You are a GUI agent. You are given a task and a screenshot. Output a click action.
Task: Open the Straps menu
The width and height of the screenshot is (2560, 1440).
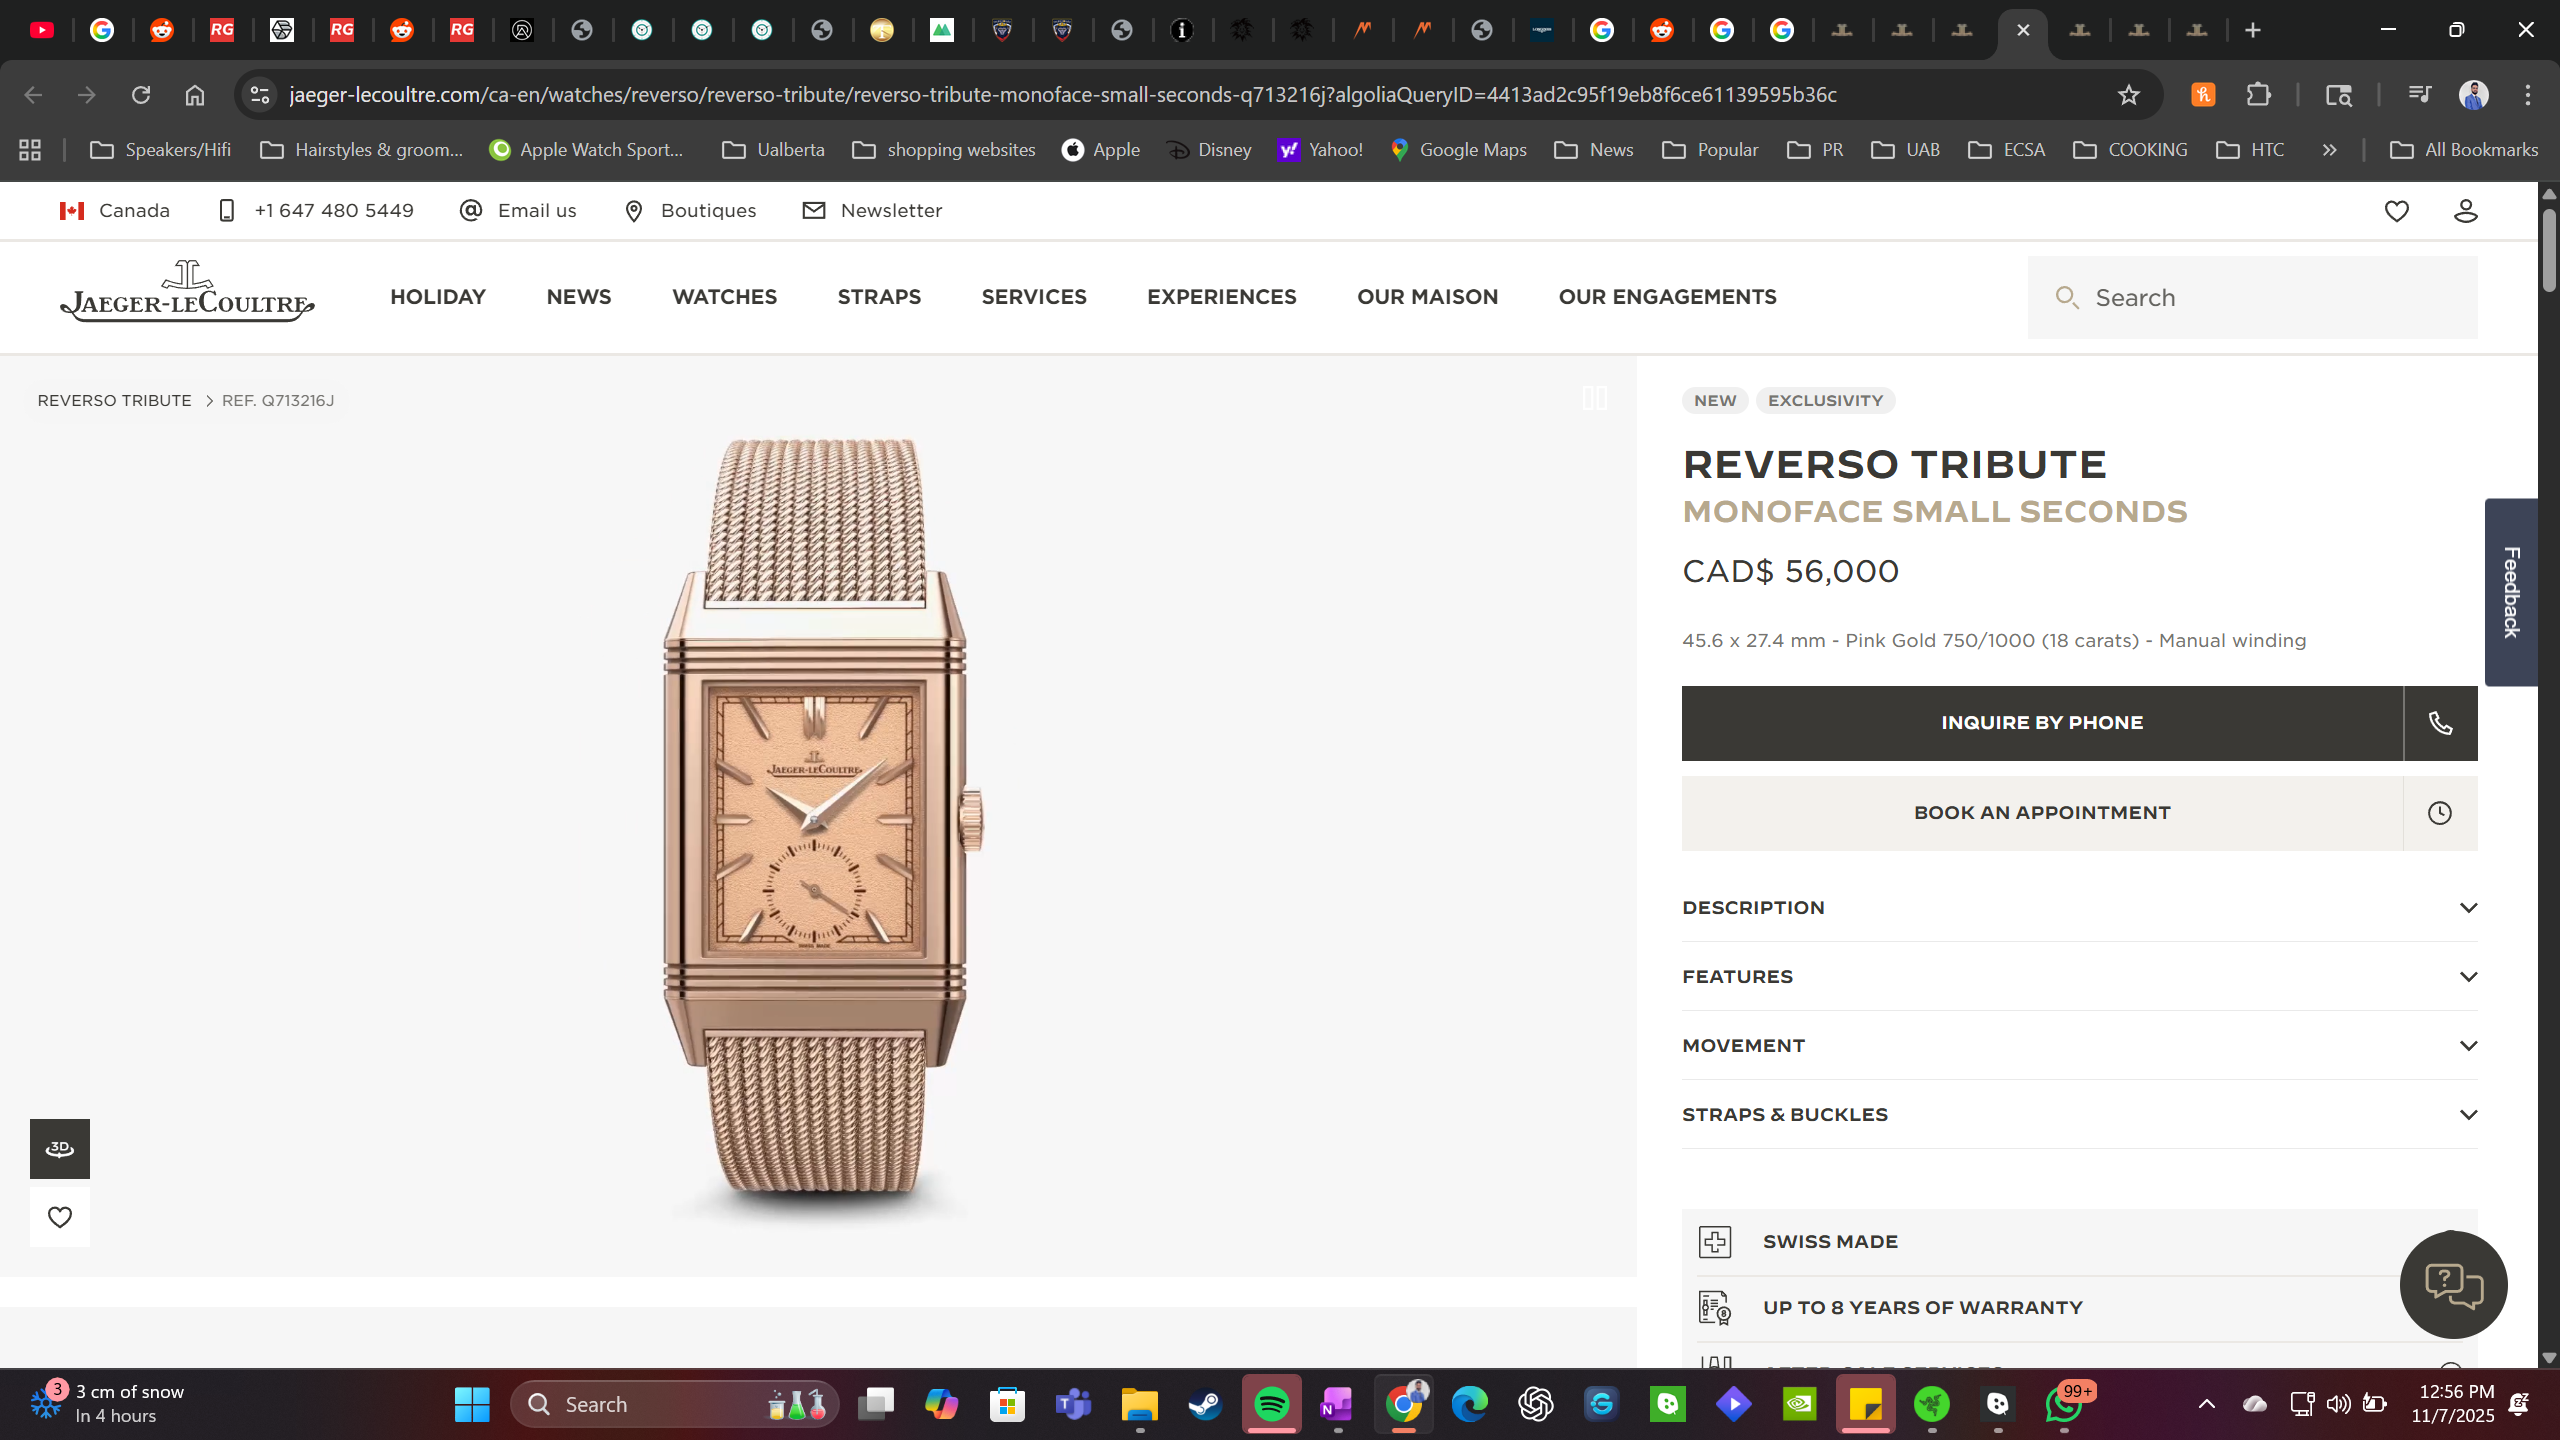(879, 297)
